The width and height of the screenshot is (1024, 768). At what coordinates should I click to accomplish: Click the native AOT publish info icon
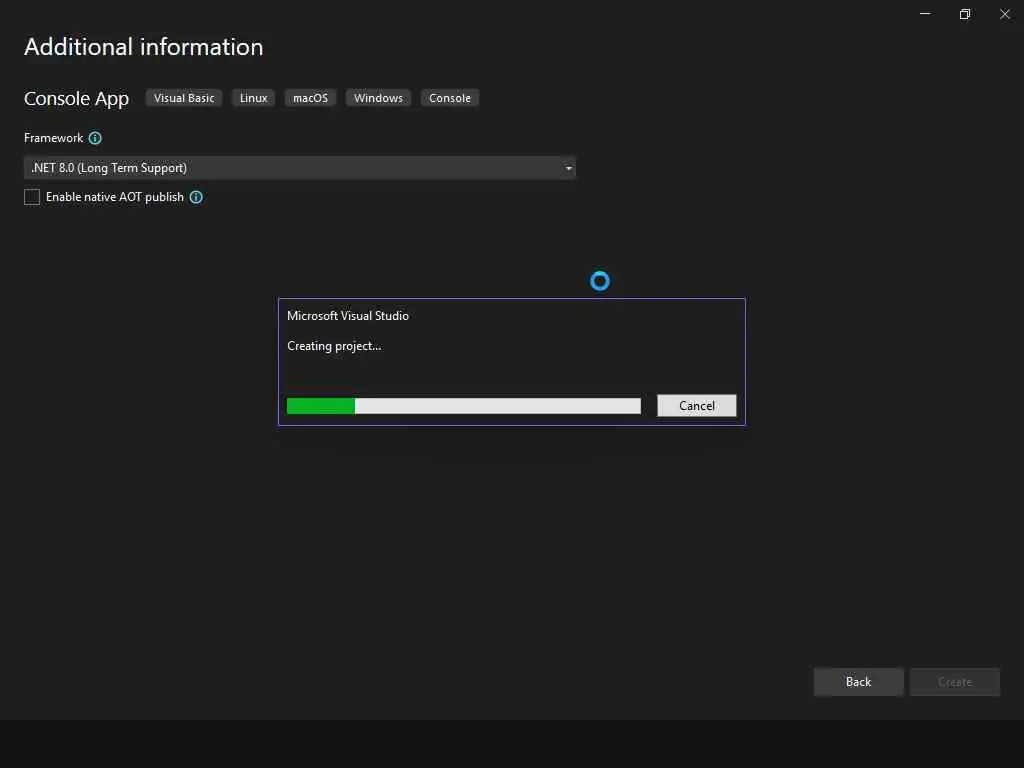(x=196, y=197)
